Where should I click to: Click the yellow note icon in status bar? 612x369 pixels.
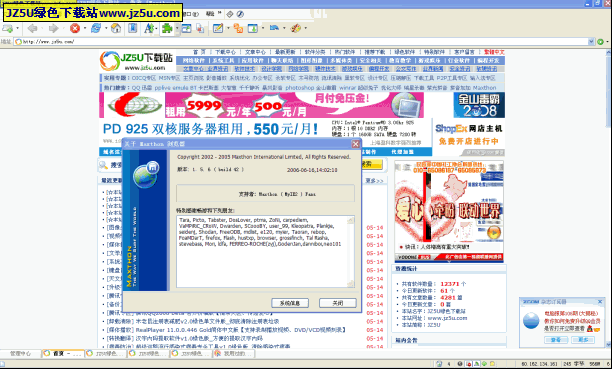493,364
